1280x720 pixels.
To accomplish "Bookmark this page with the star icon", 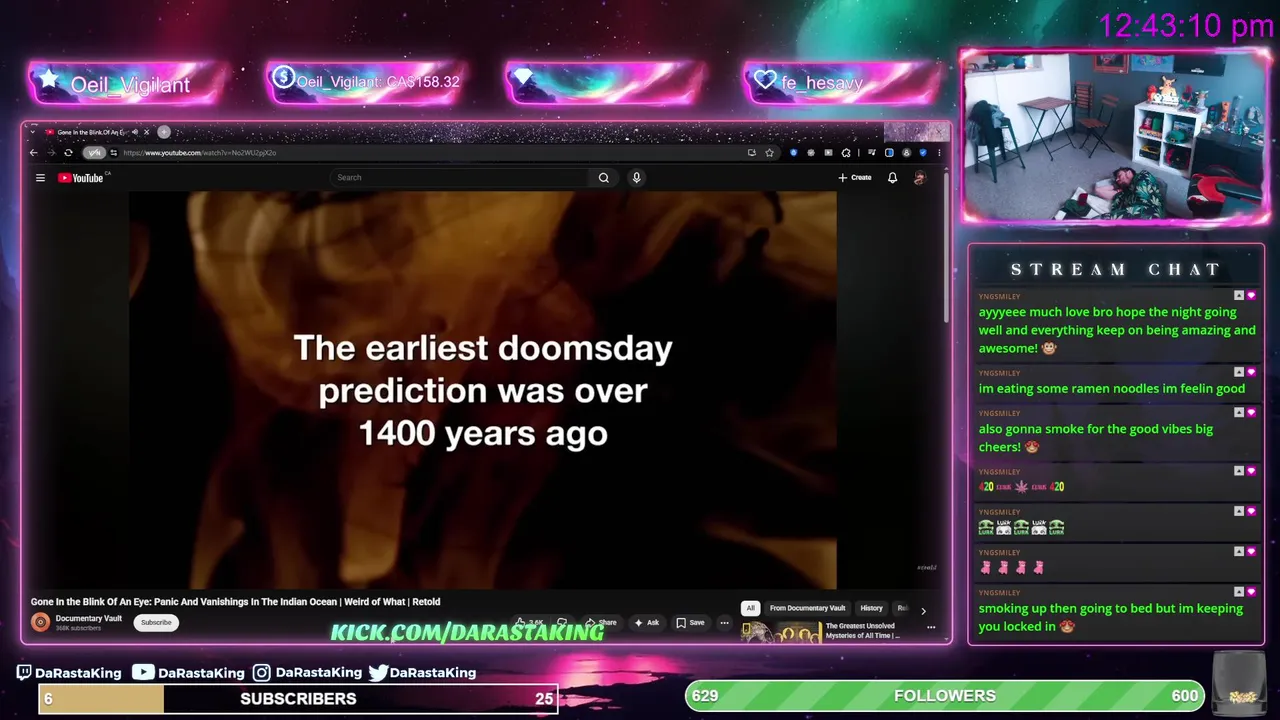I will [x=769, y=153].
